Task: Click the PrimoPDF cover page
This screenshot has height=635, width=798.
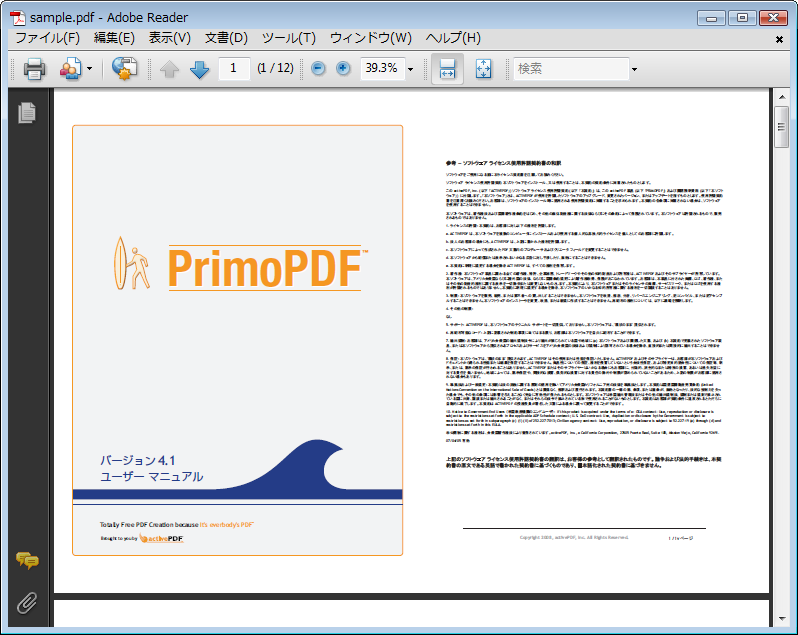Action: pyautogui.click(x=238, y=340)
